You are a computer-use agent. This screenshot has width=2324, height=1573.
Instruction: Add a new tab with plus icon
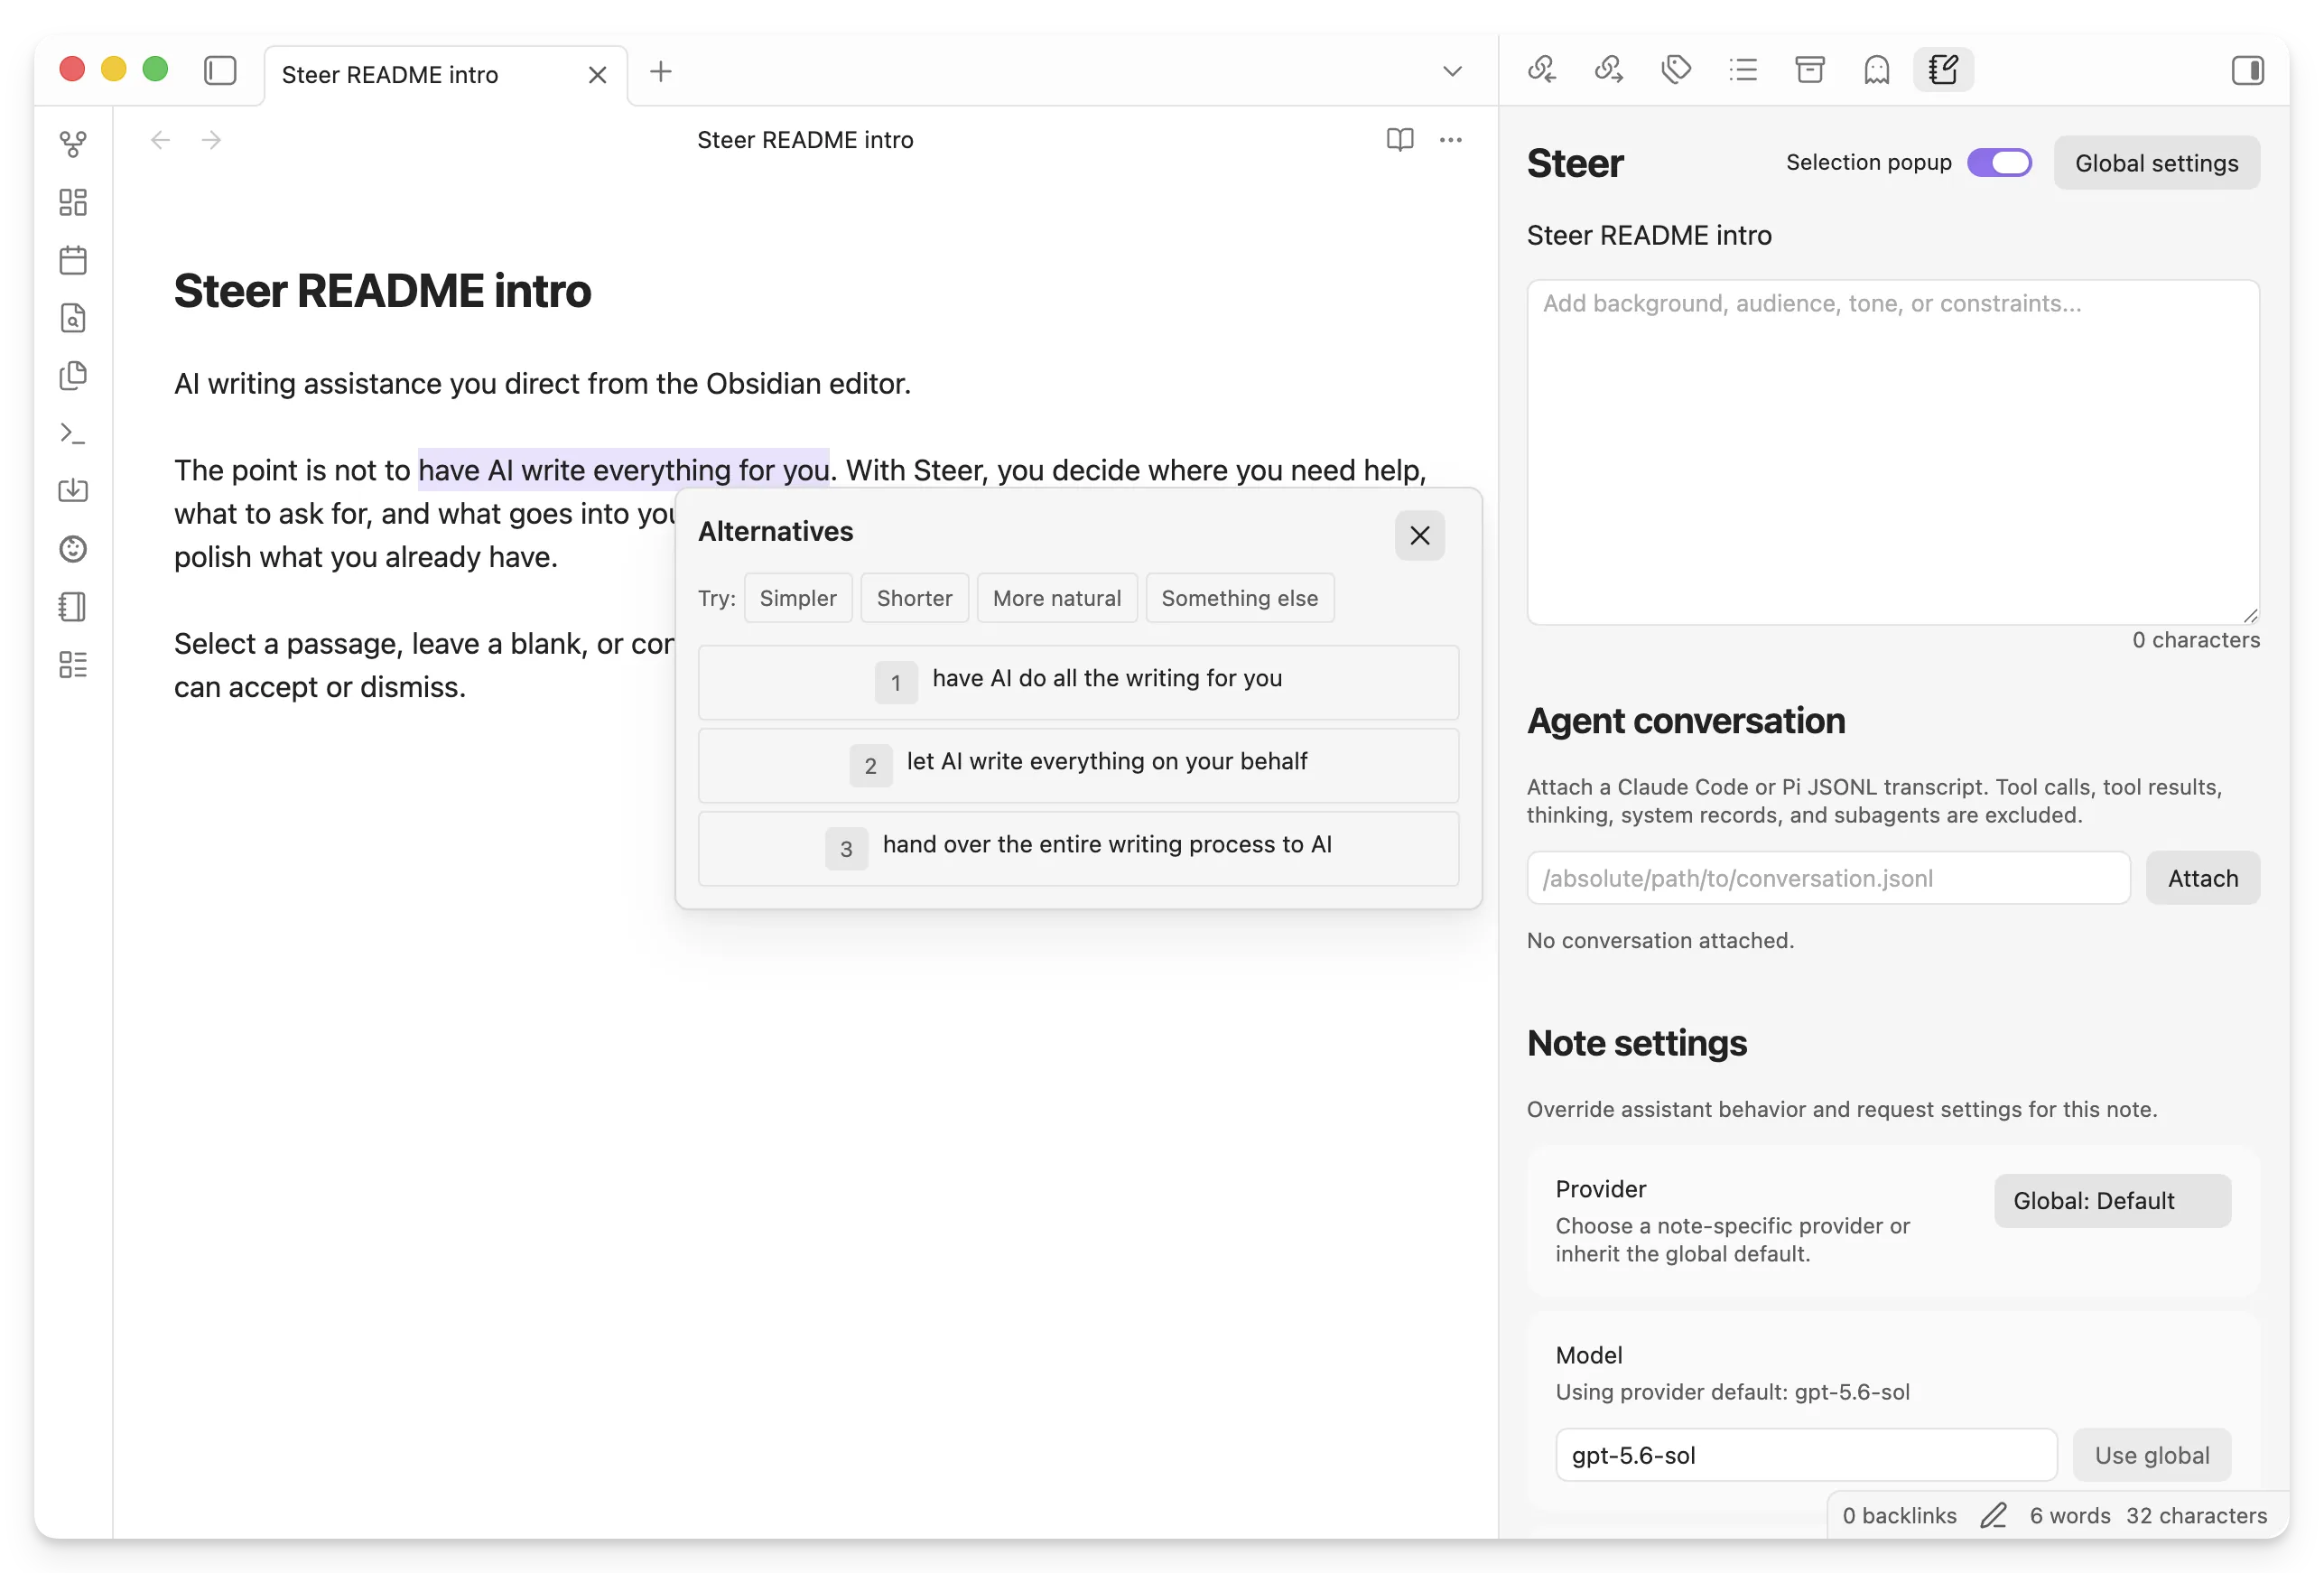tap(661, 72)
